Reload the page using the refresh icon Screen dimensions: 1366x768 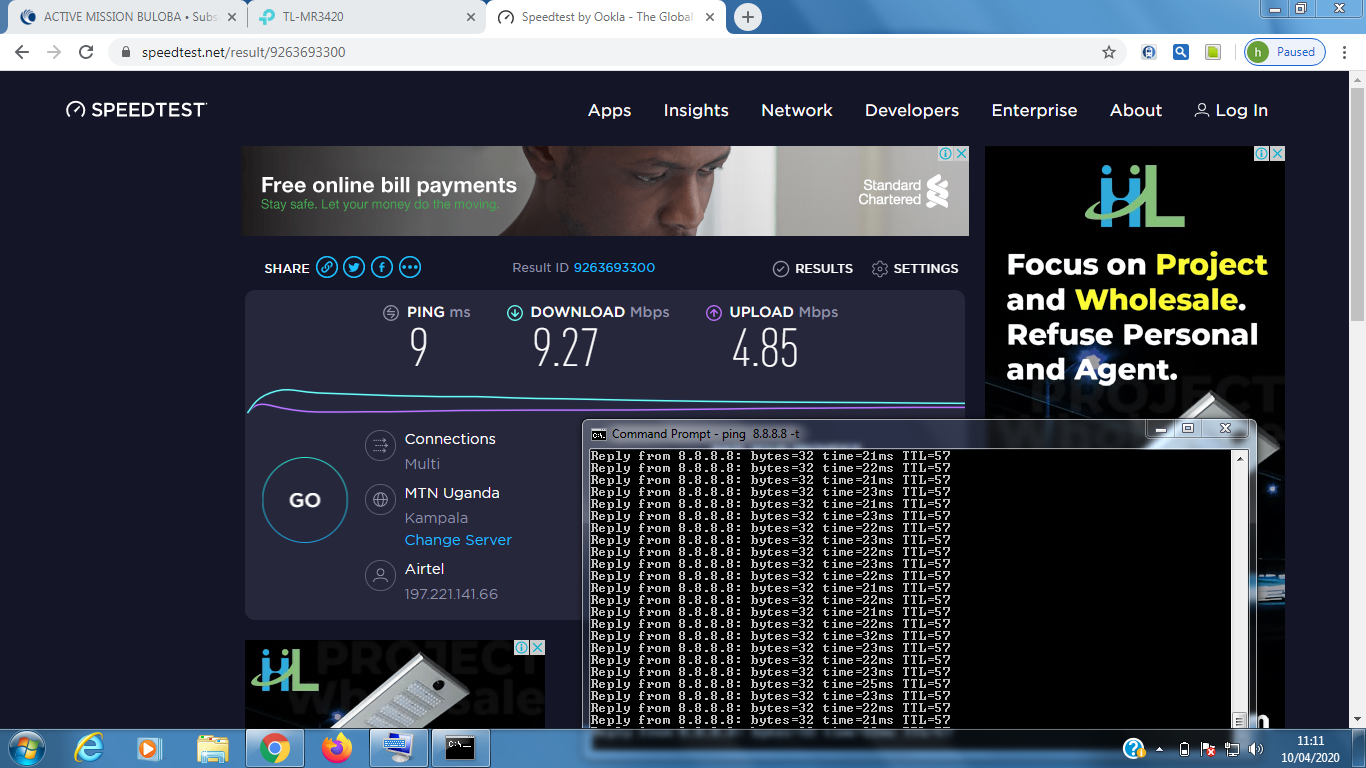point(86,52)
